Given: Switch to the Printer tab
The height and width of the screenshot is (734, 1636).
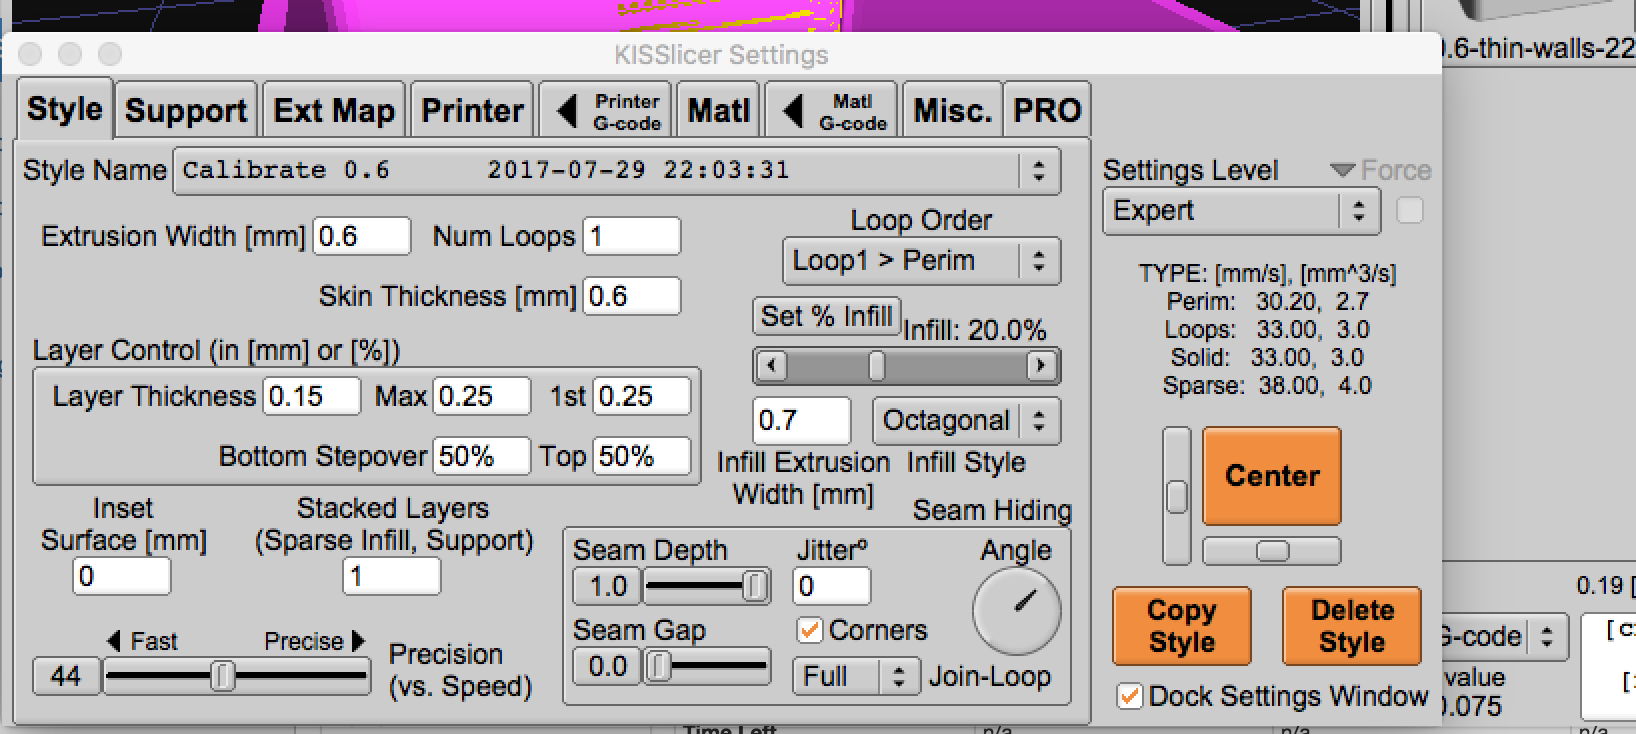Looking at the screenshot, I should pyautogui.click(x=472, y=110).
